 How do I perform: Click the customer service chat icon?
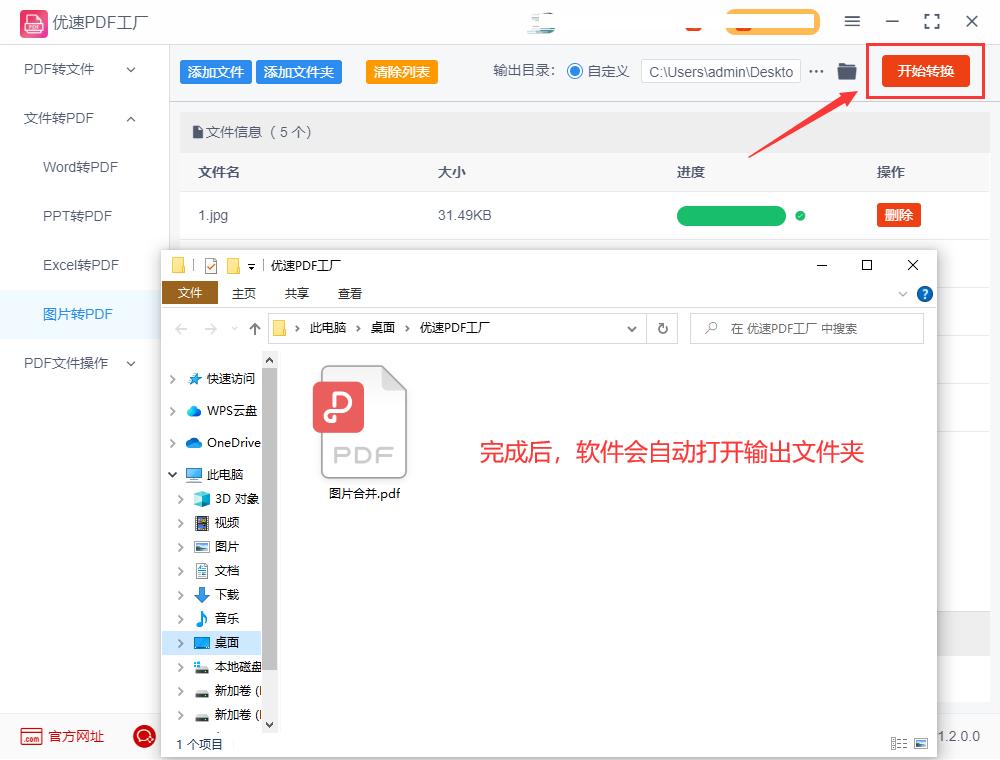pos(144,736)
